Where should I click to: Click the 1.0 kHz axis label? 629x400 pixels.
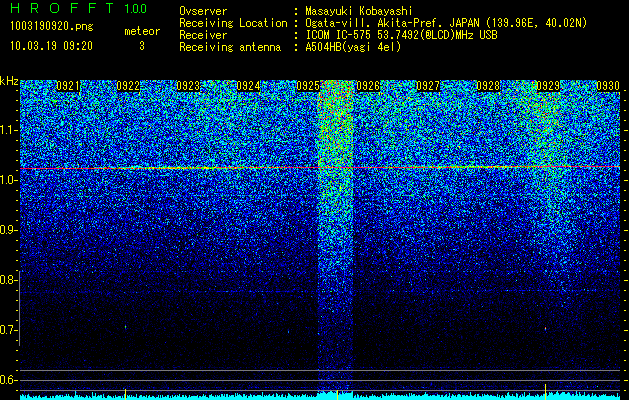pyautogui.click(x=8, y=181)
